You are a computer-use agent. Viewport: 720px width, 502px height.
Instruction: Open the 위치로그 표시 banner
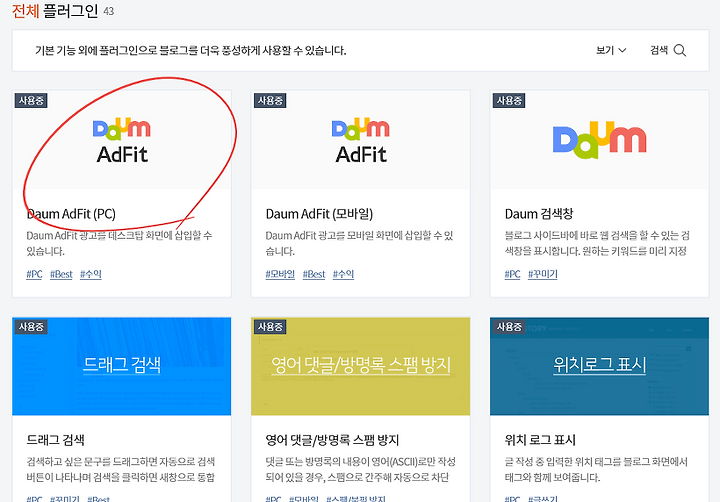[x=599, y=366]
